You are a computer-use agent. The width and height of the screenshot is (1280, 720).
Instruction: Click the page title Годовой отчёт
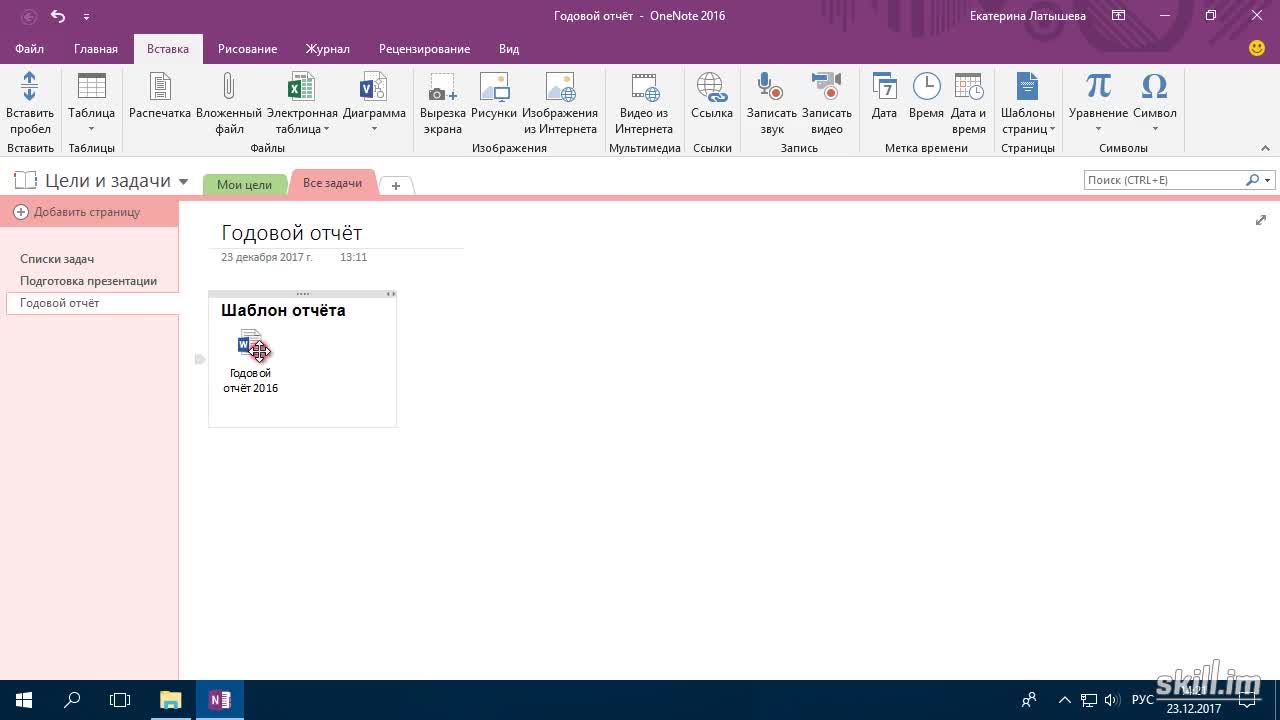[291, 233]
